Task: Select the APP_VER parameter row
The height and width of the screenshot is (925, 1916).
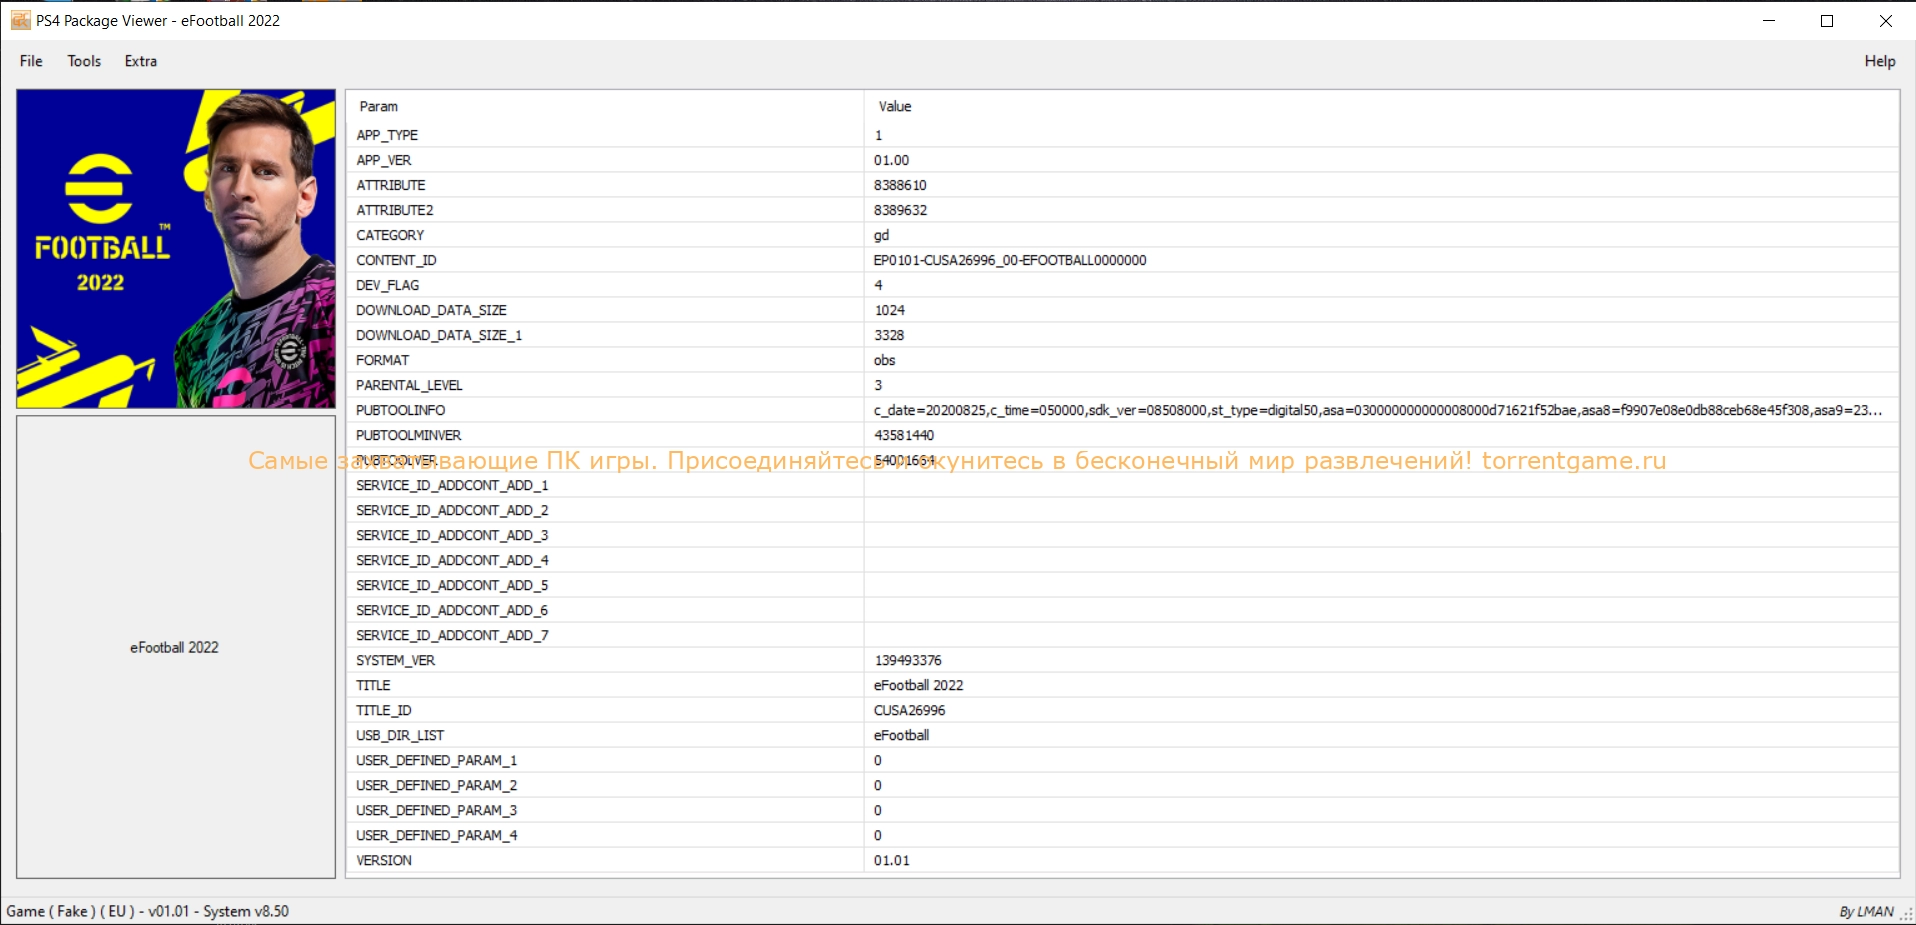Action: click(384, 160)
